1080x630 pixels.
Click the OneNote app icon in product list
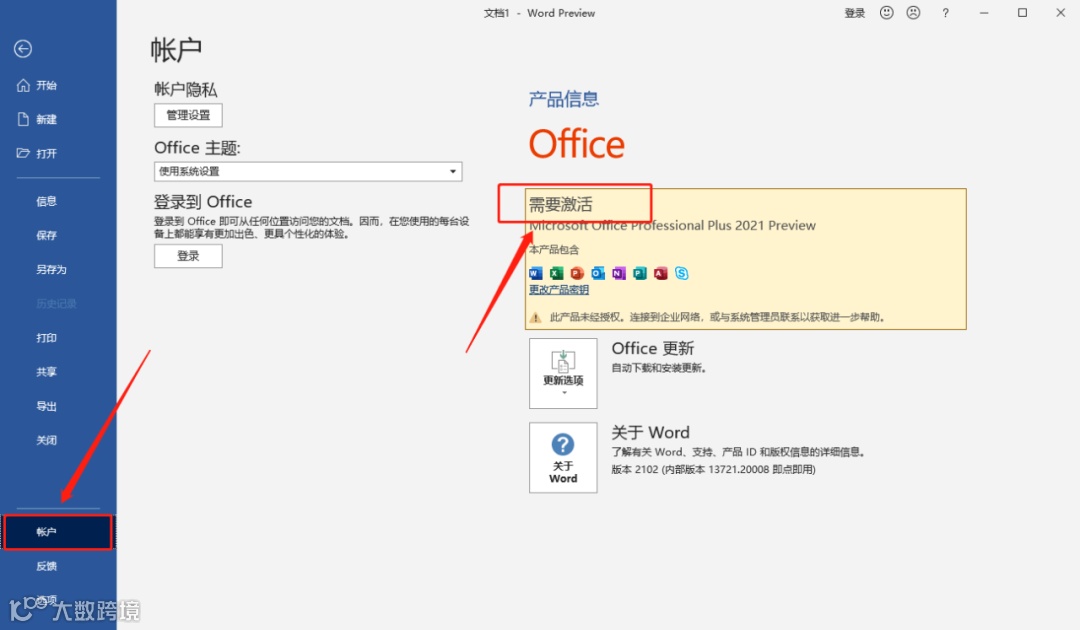(619, 273)
